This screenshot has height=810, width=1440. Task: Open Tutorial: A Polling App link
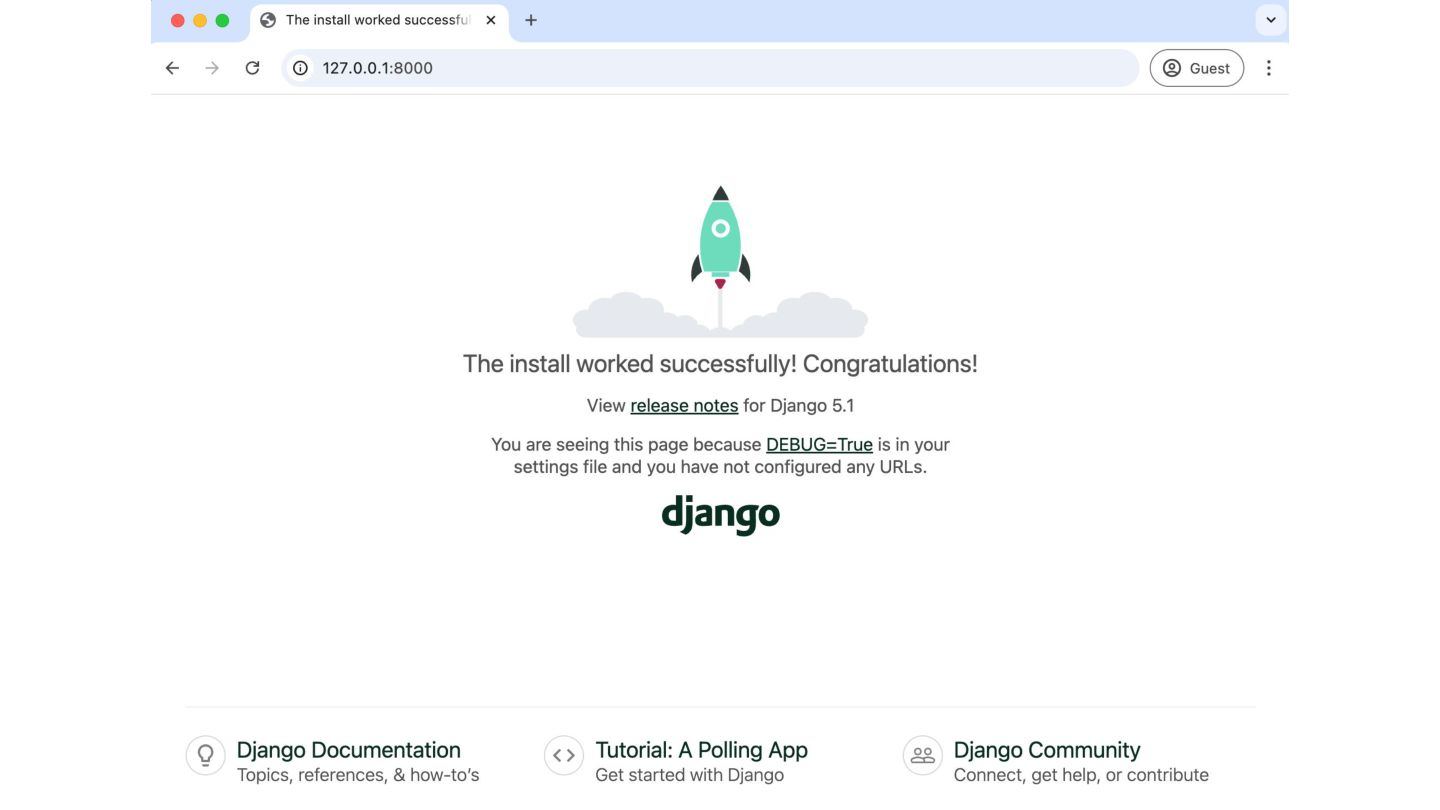tap(701, 750)
